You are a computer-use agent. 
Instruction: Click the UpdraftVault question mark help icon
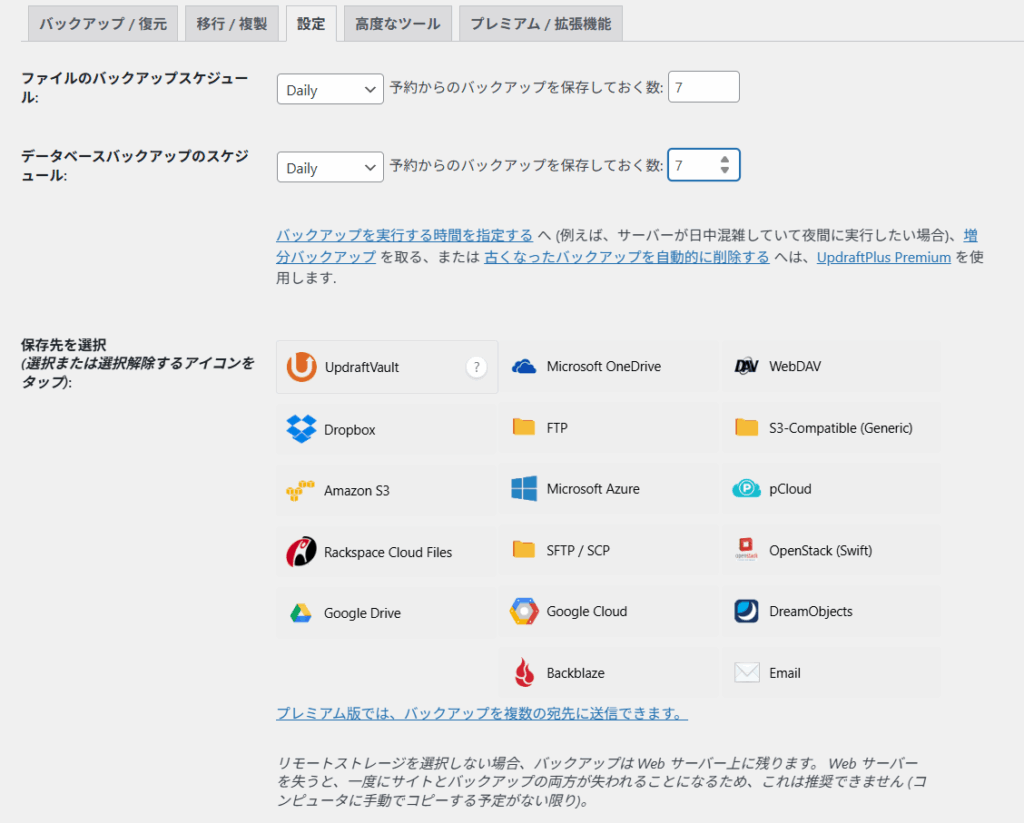pos(477,367)
